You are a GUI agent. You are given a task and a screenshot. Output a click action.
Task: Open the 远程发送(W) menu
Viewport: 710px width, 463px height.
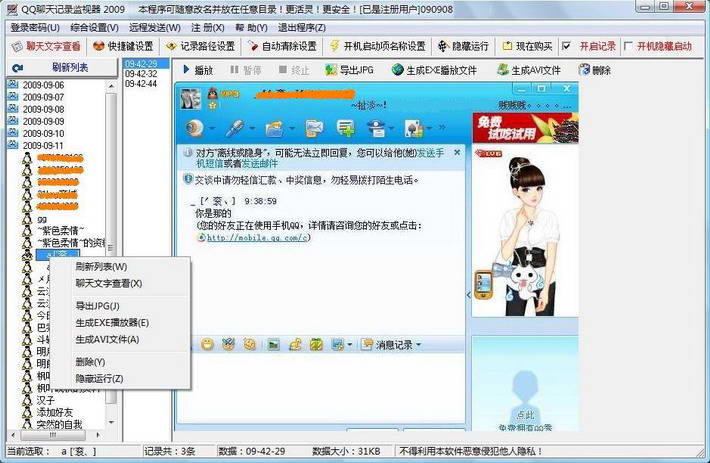point(154,28)
